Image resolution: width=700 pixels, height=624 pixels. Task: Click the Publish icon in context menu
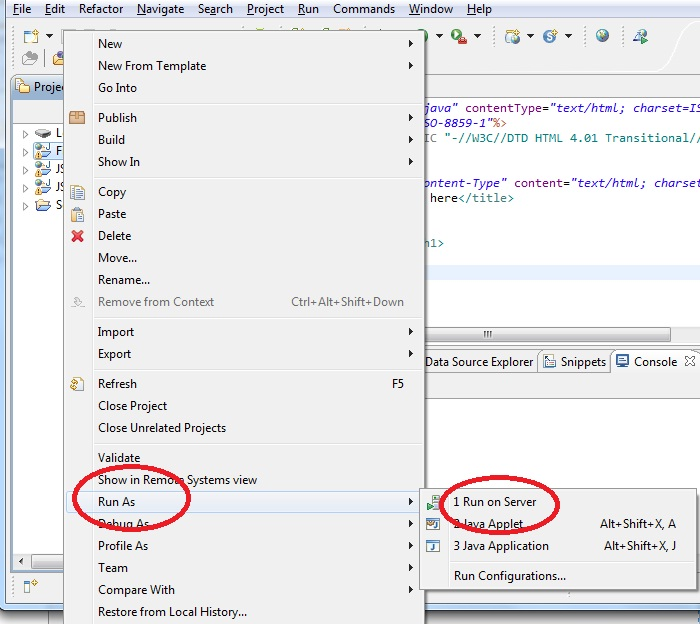77,118
